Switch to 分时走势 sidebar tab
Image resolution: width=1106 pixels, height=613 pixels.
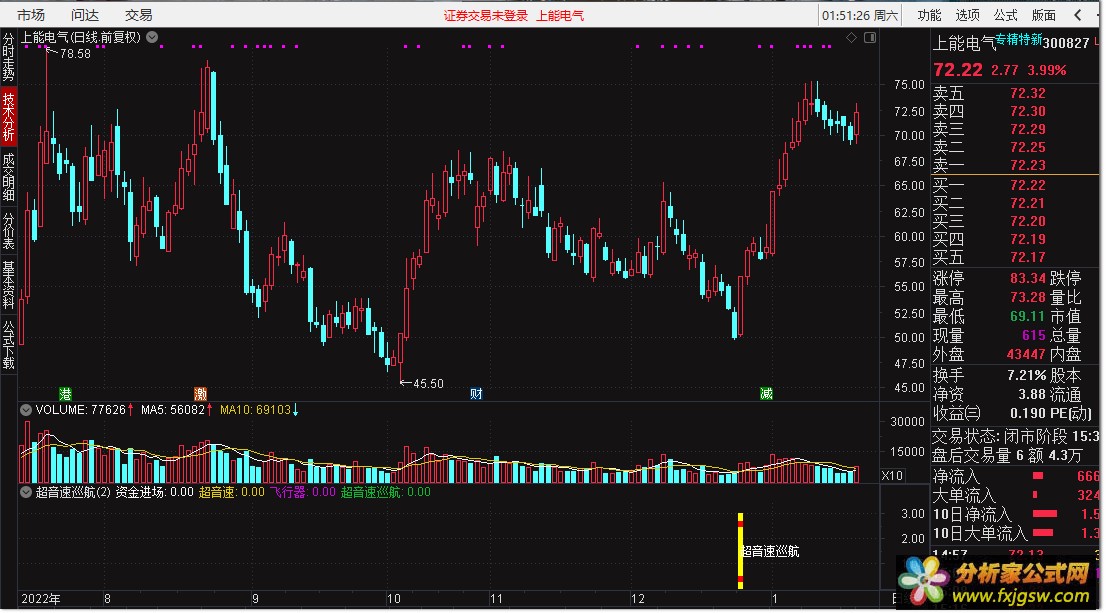pos(8,57)
